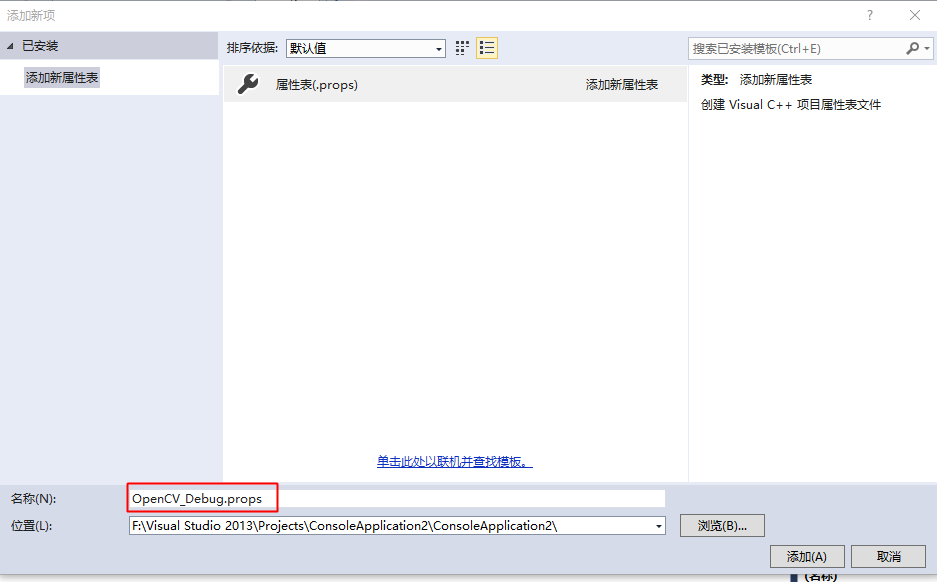The width and height of the screenshot is (937, 582).
Task: Click the wrench icon beside 属性表(.props)
Action: coord(246,85)
